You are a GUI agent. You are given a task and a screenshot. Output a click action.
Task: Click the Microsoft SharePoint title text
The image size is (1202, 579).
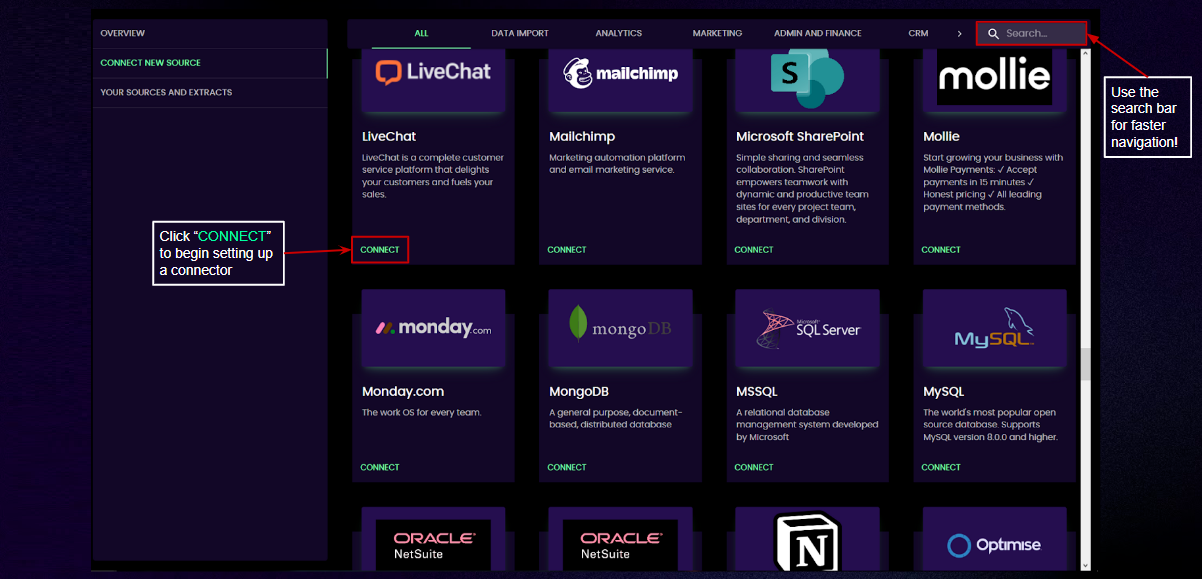[x=800, y=136]
